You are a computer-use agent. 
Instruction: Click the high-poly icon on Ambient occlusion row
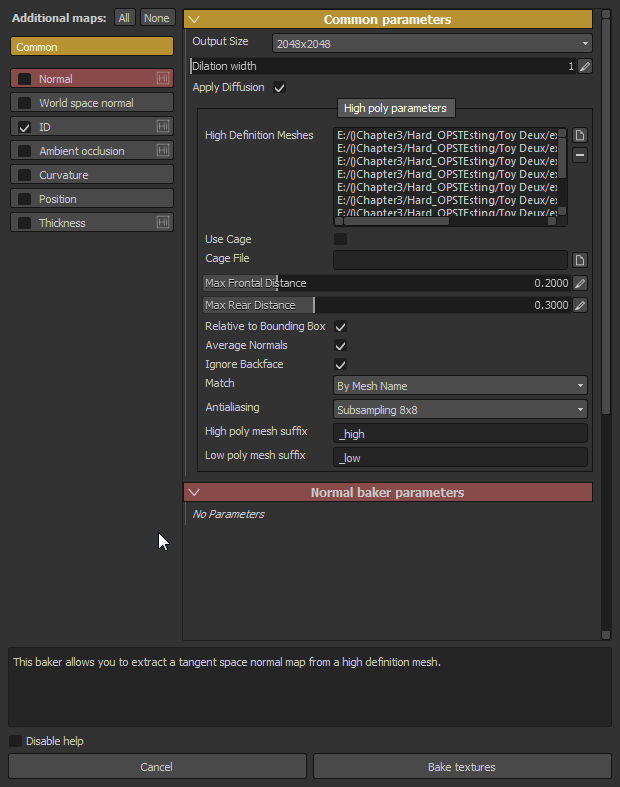pos(163,151)
